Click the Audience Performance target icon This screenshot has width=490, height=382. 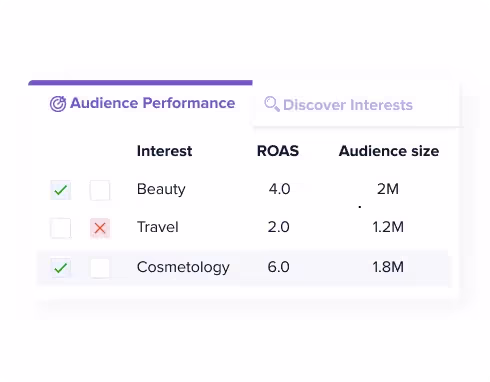coord(58,104)
